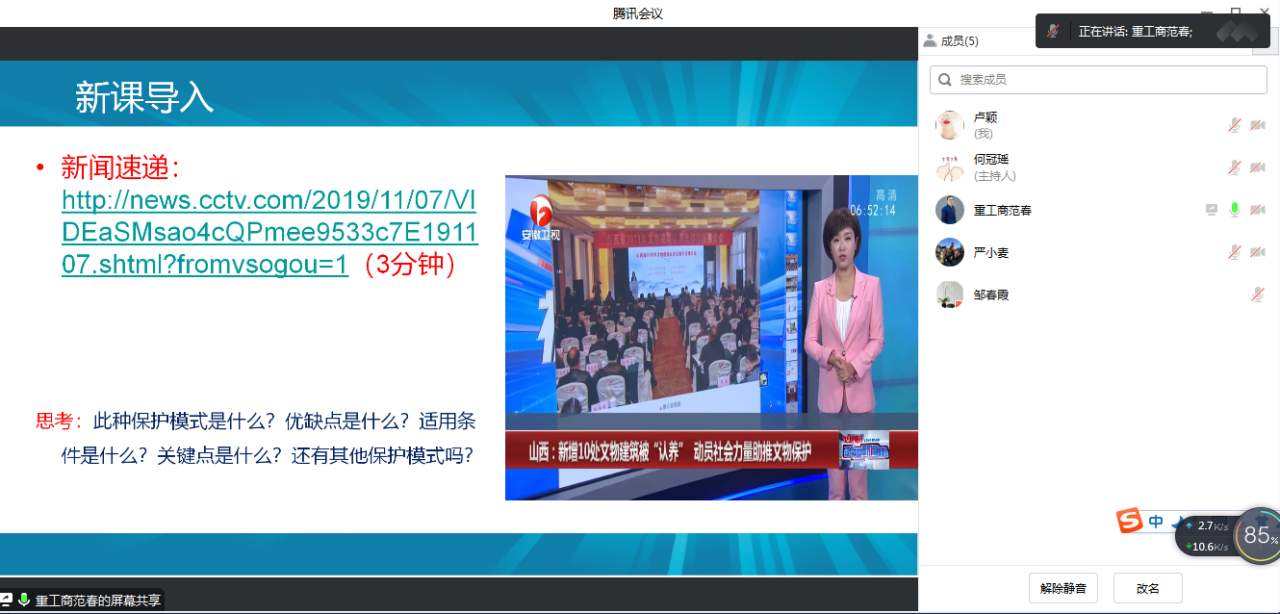Click 重工商范春's screen sharing icon
Screen dimensions: 1280x614
(1212, 210)
